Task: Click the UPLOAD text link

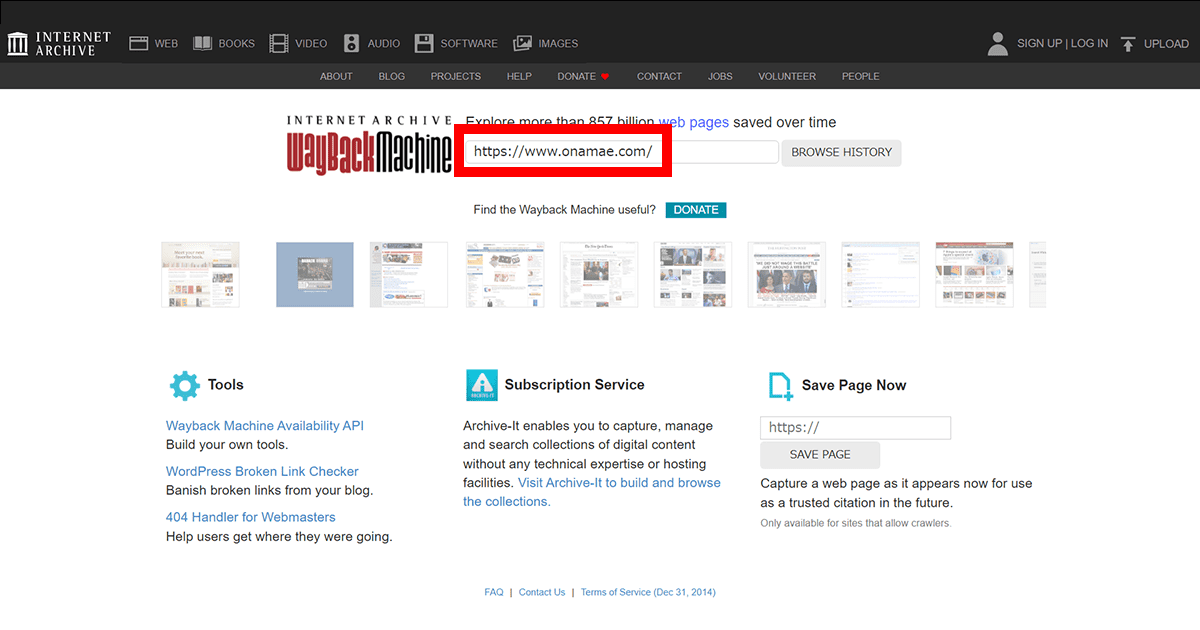Action: (1166, 44)
